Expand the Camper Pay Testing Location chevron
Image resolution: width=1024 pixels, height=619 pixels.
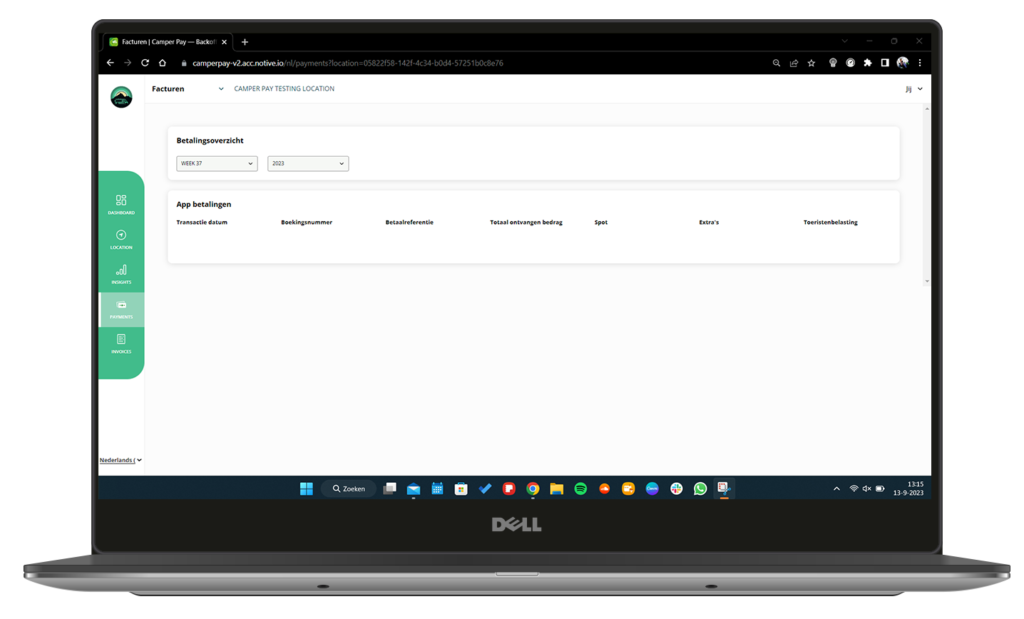point(221,89)
